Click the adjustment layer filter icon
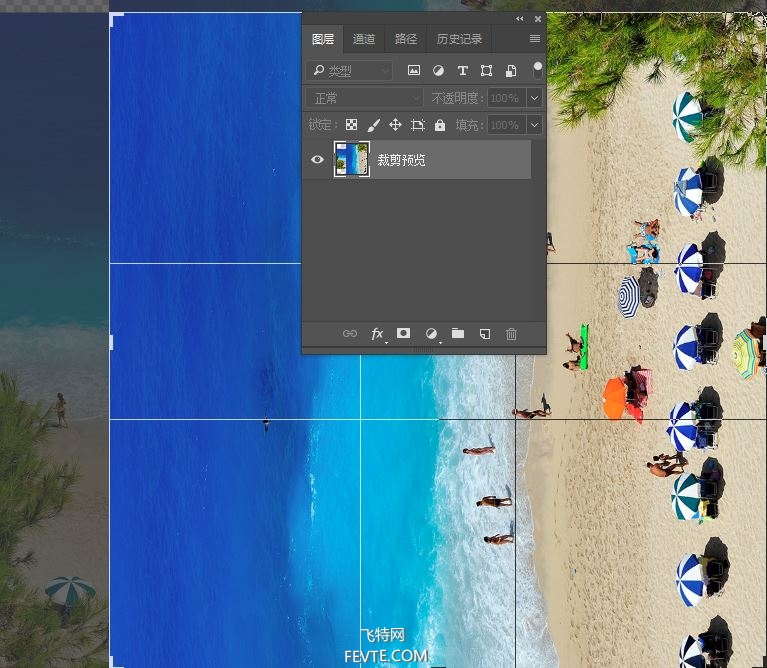Image resolution: width=767 pixels, height=668 pixels. tap(438, 70)
